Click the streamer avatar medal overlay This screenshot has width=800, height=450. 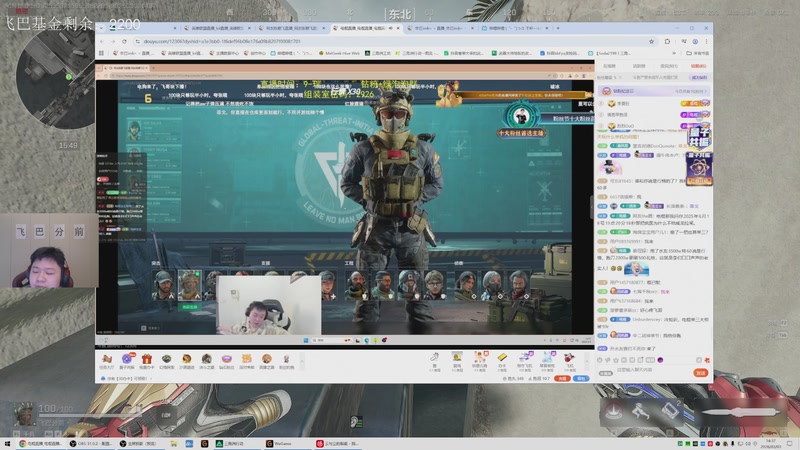click(x=521, y=117)
